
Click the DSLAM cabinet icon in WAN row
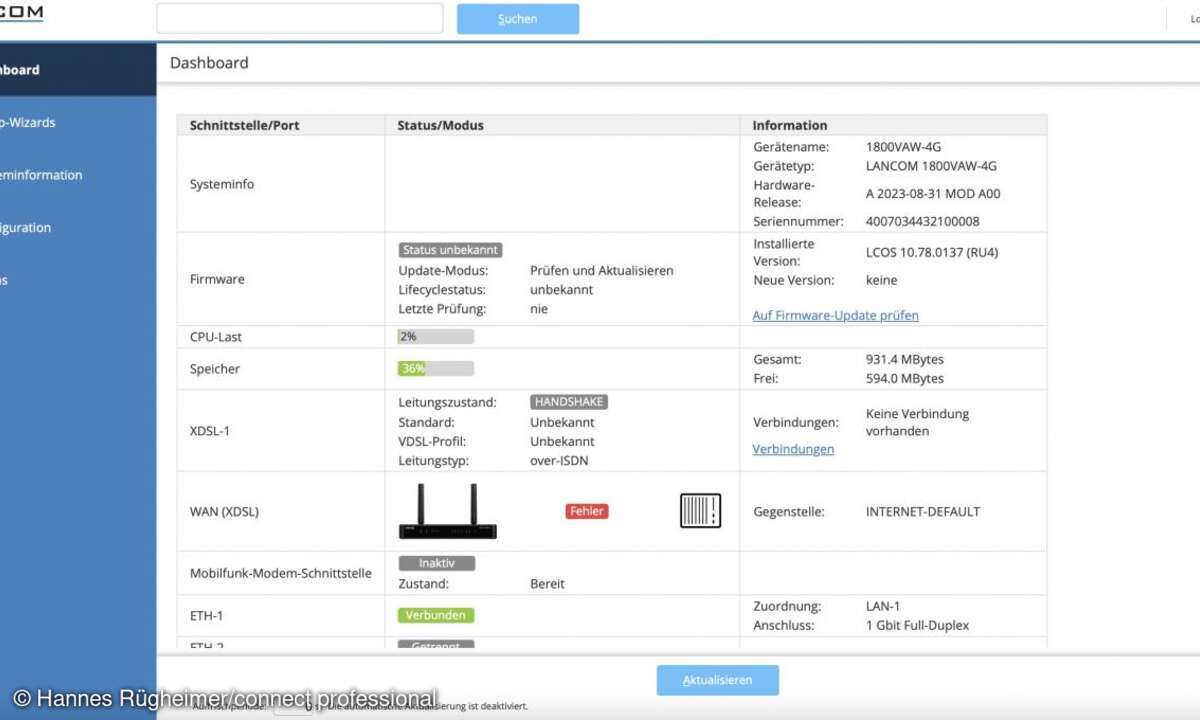click(700, 511)
